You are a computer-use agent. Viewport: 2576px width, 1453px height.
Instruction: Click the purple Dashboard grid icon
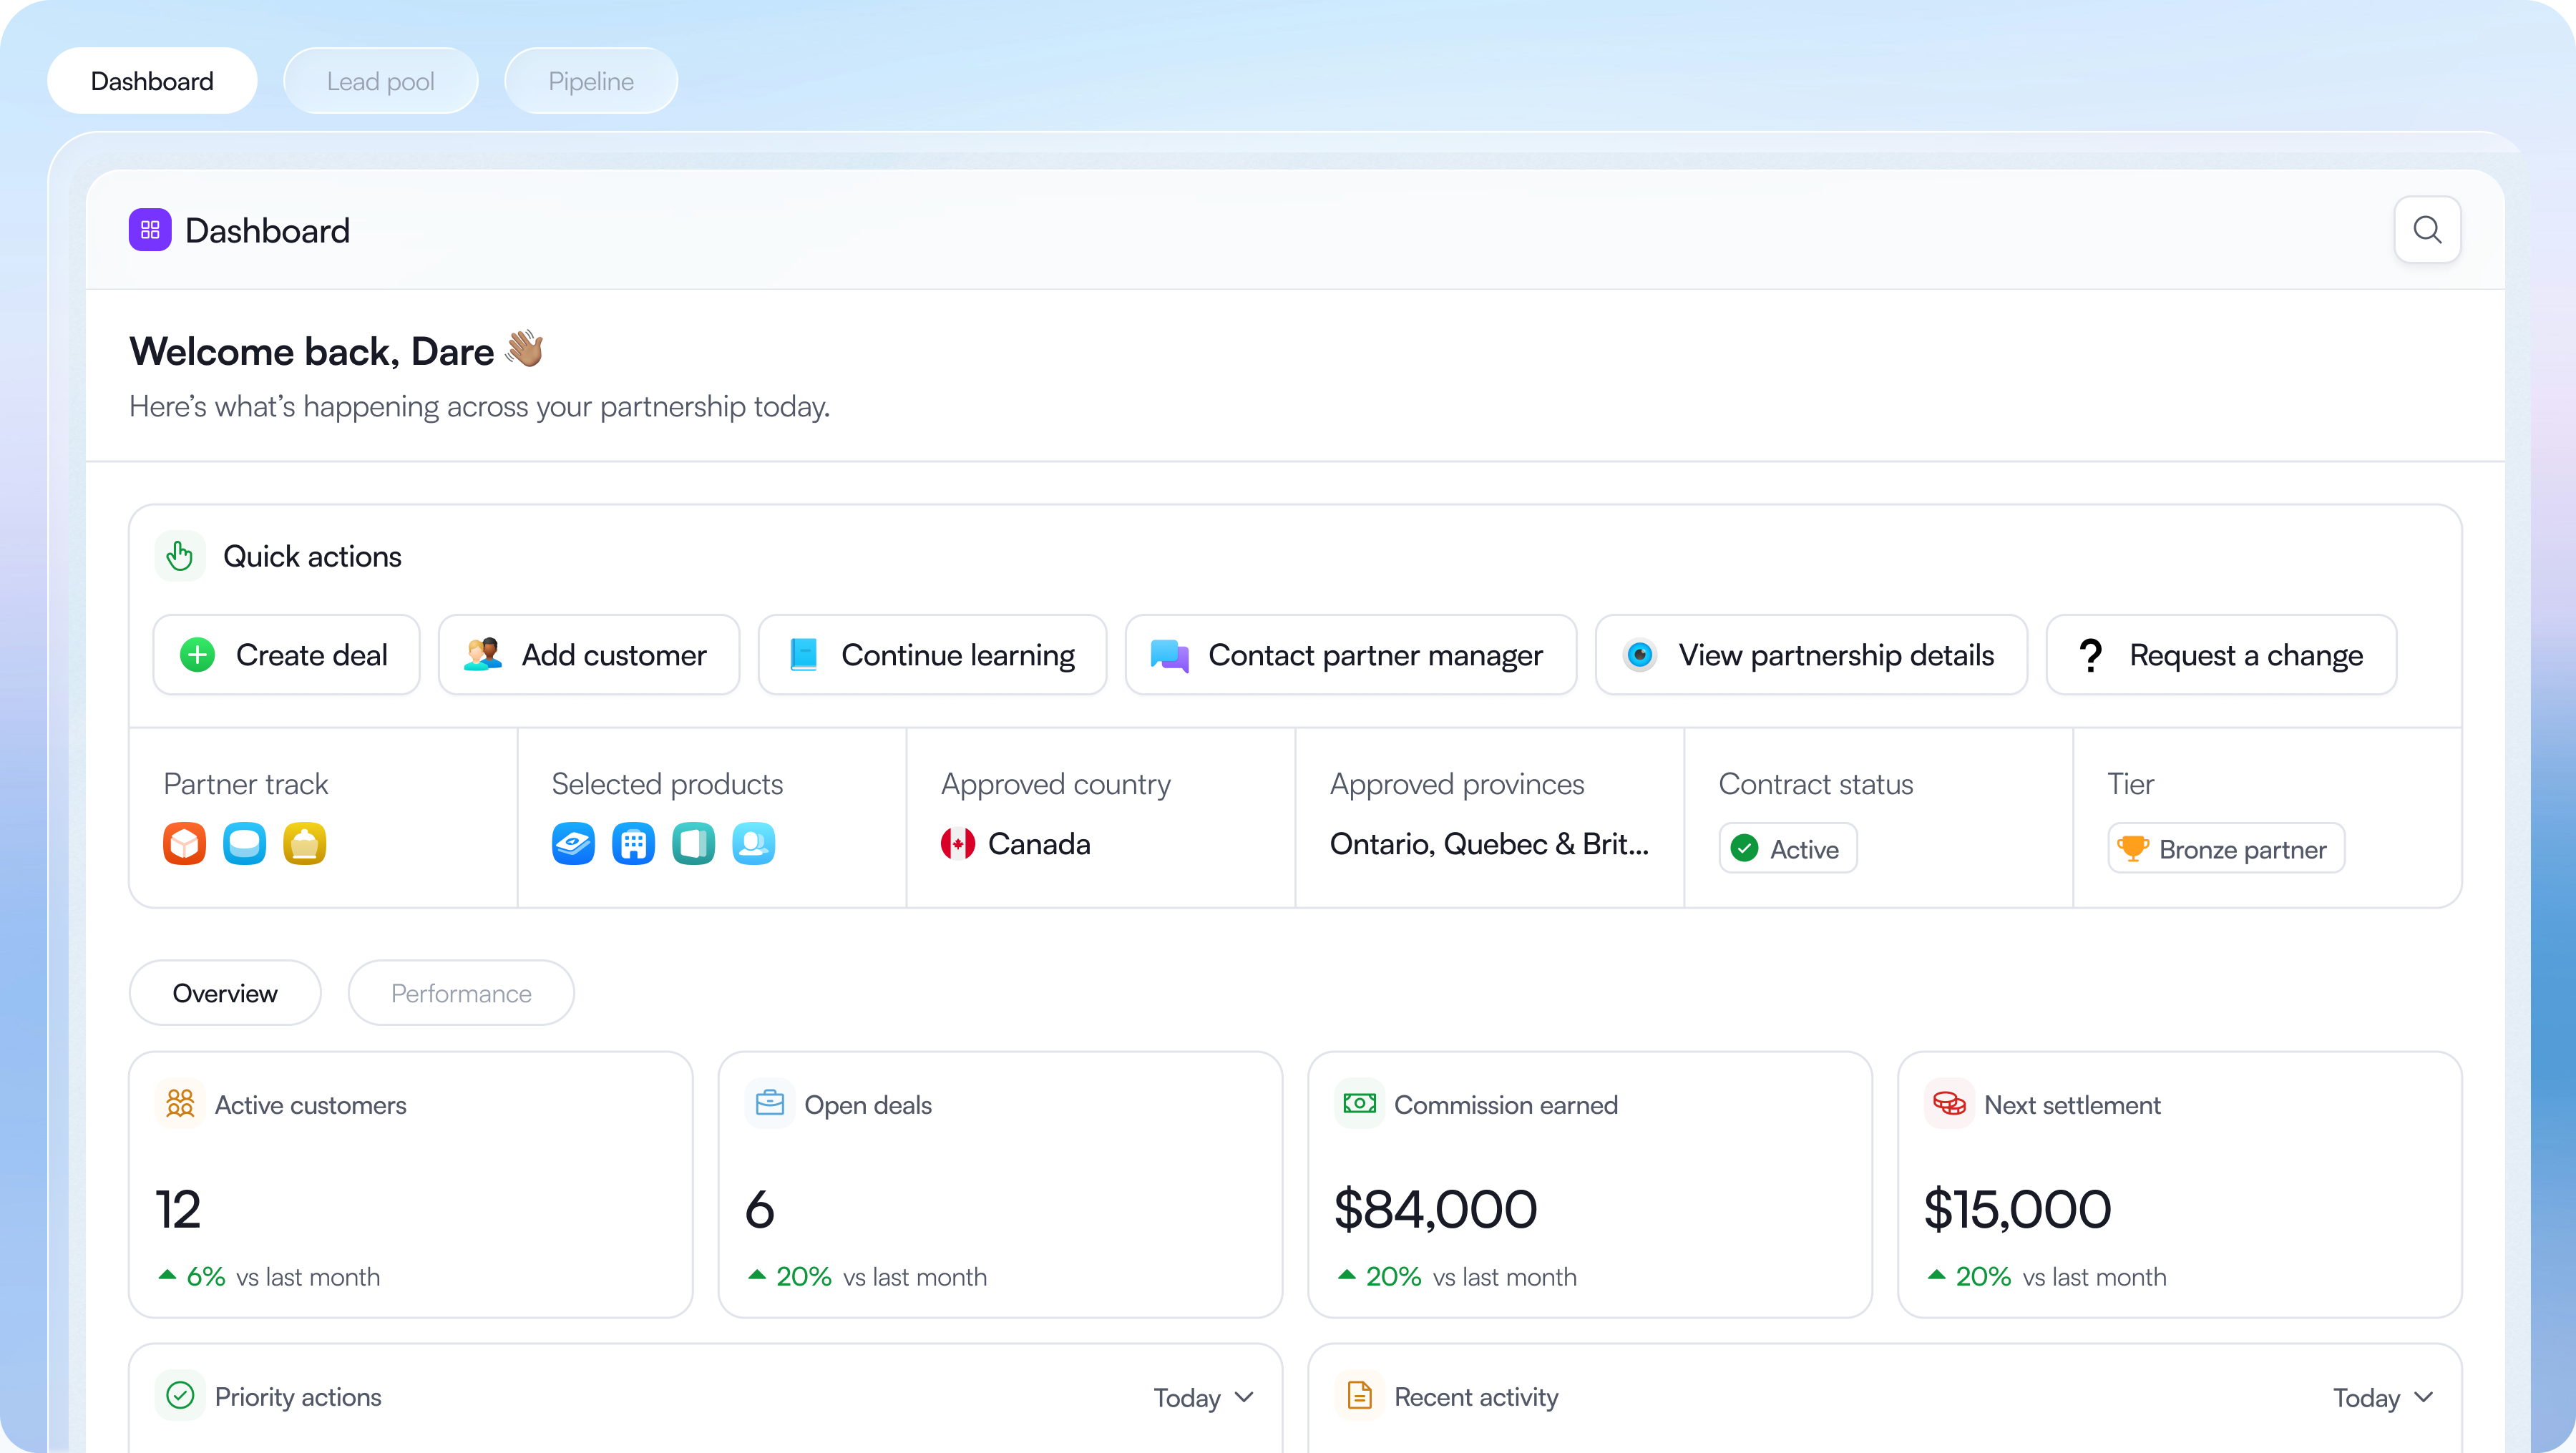coord(150,230)
